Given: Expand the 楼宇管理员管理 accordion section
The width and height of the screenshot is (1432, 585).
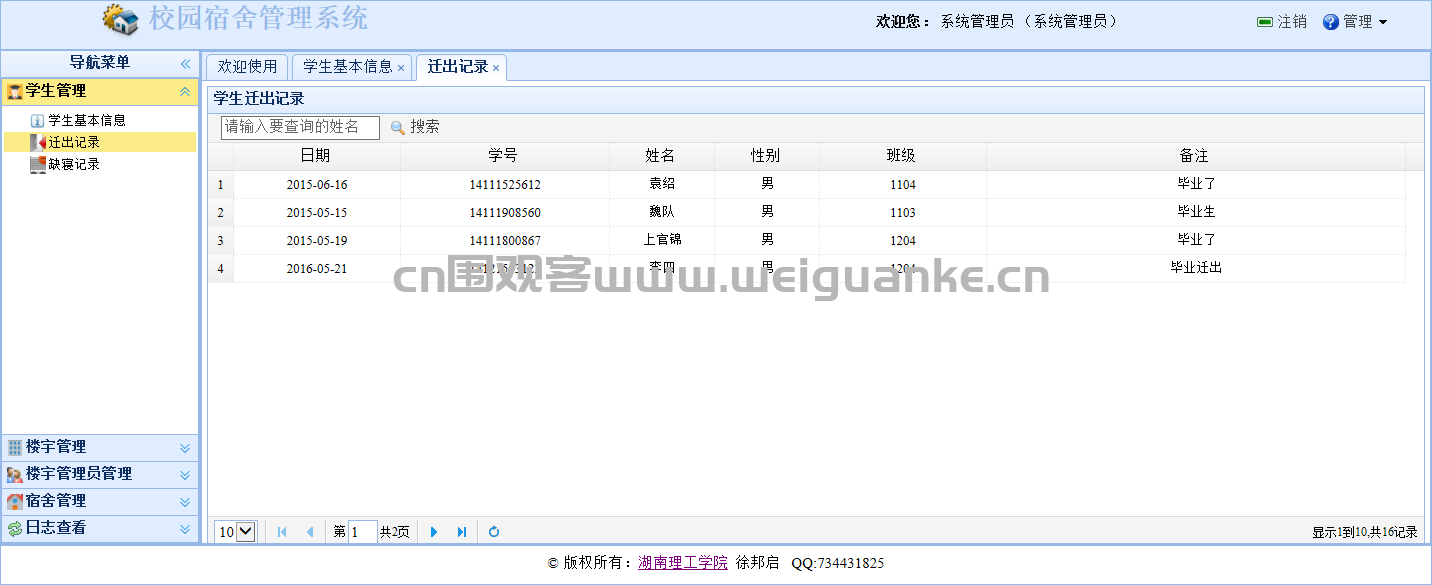Looking at the screenshot, I should pyautogui.click(x=185, y=475).
